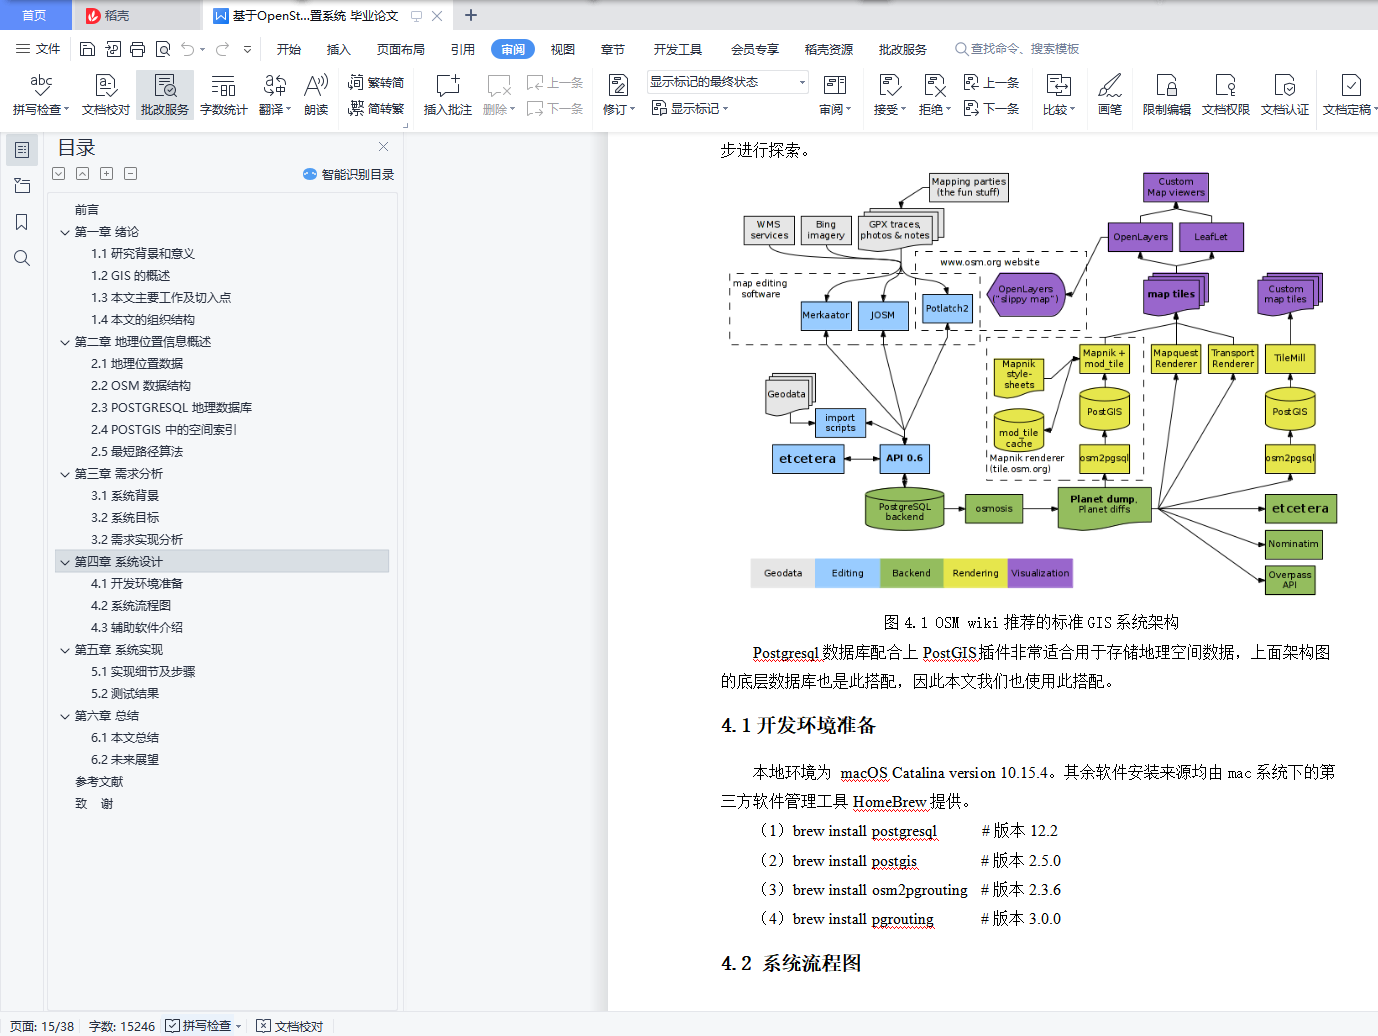Close the 目录 outline panel
This screenshot has width=1378, height=1036.
coord(383,146)
